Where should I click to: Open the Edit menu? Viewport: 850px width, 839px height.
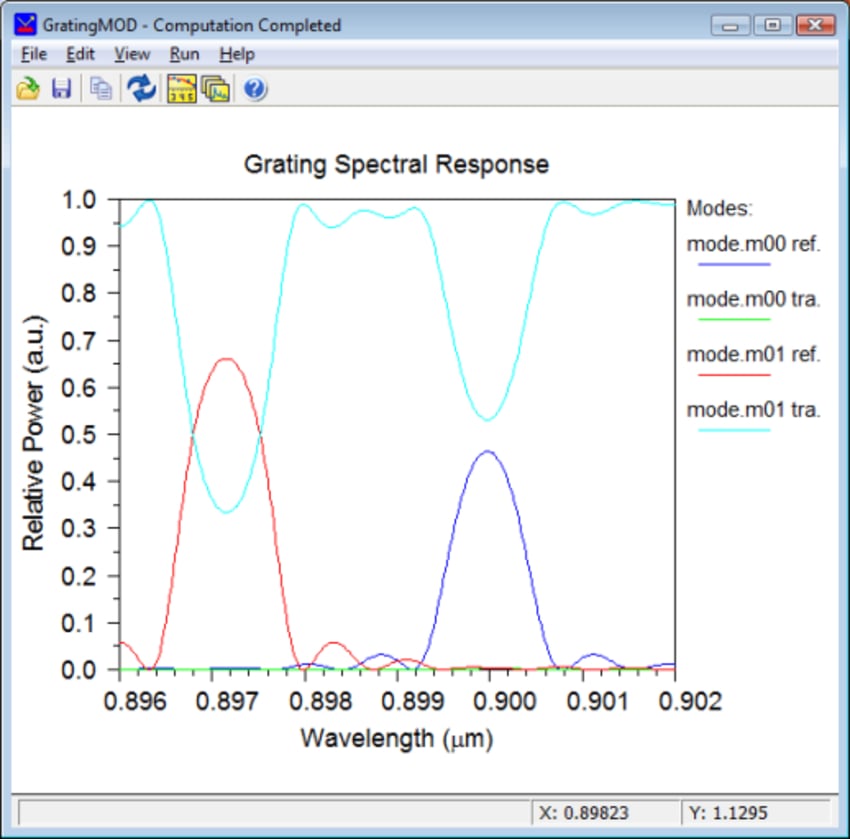tap(80, 54)
